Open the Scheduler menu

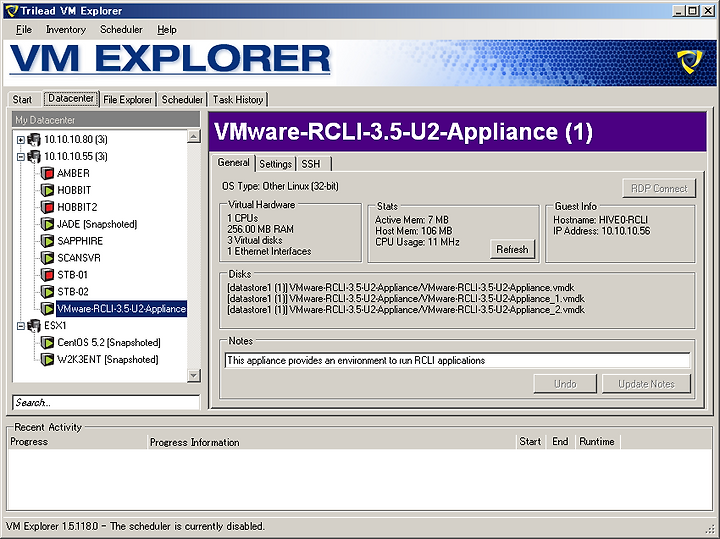(121, 30)
